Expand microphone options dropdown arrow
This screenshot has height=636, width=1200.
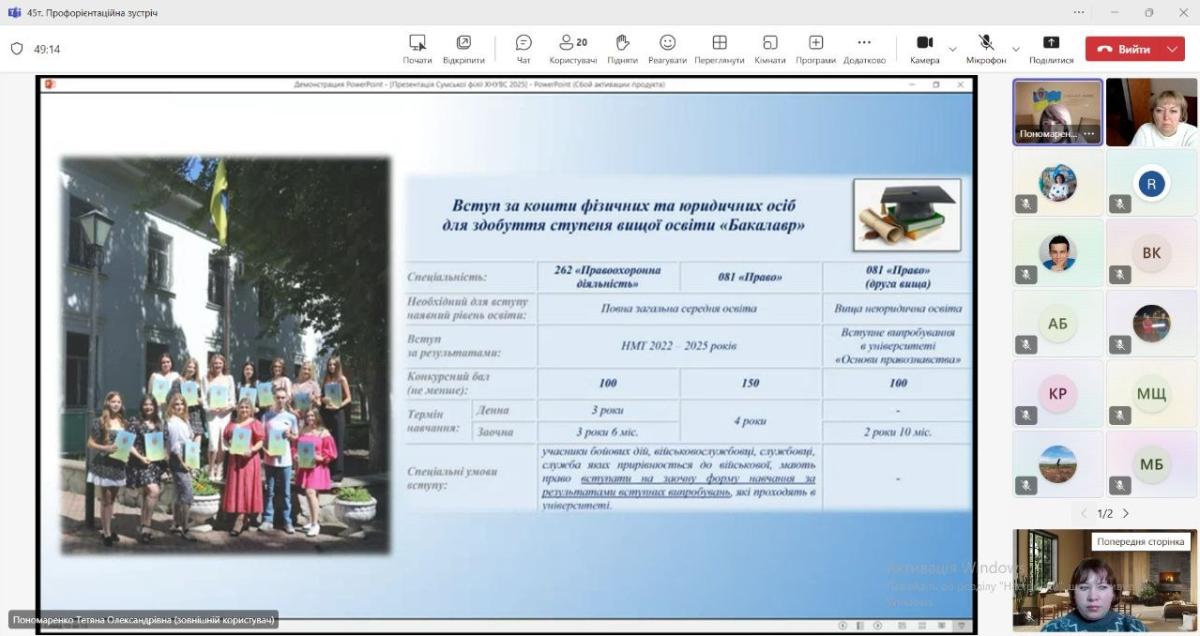(1016, 49)
